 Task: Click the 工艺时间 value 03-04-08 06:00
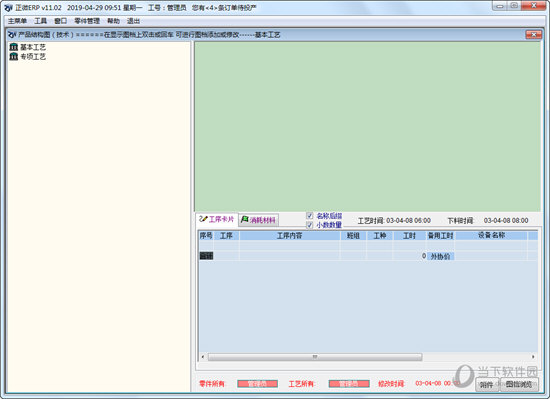coord(408,221)
